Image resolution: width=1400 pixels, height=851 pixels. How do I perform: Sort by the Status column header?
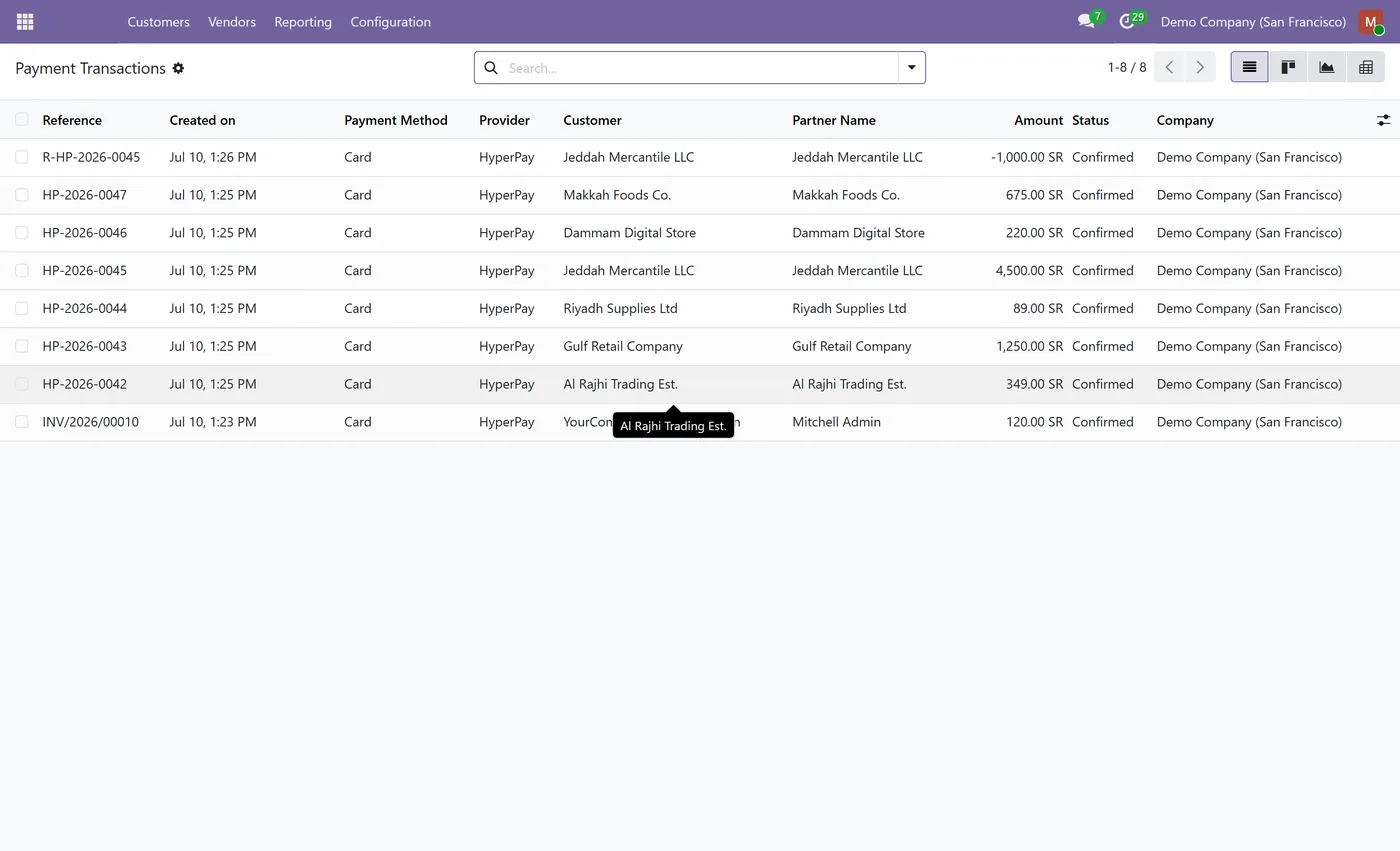click(1090, 120)
